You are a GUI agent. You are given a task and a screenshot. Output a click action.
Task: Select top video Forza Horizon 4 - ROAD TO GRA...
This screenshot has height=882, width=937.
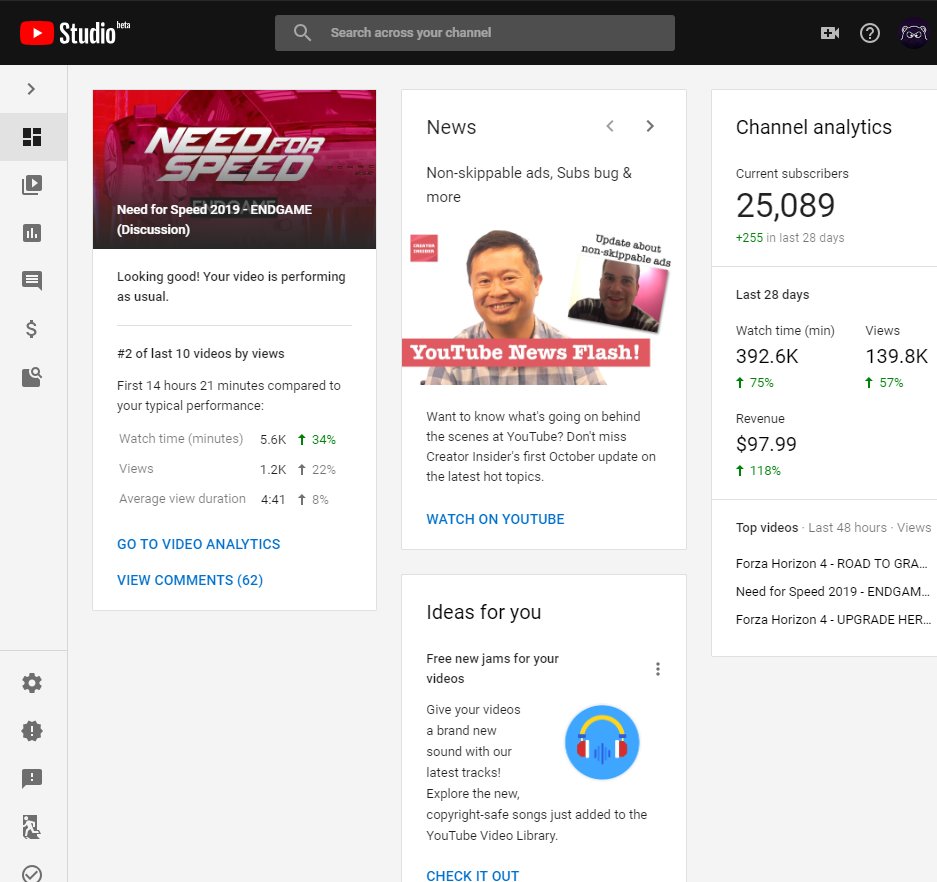[x=831, y=564]
